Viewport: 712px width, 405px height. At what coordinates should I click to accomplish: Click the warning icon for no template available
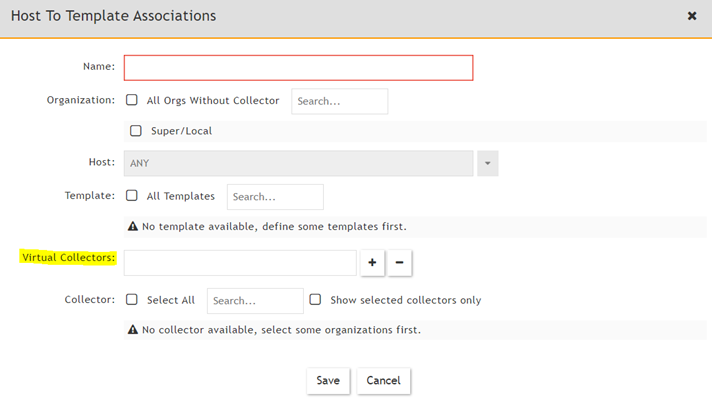click(x=132, y=227)
